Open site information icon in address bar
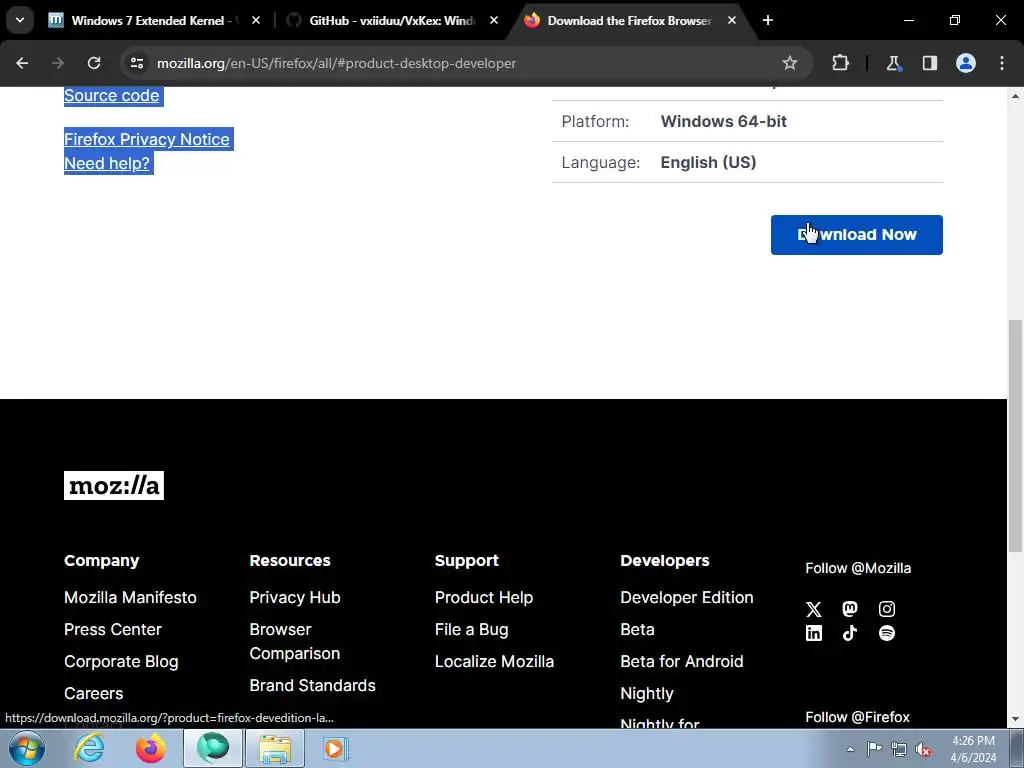 [137, 63]
